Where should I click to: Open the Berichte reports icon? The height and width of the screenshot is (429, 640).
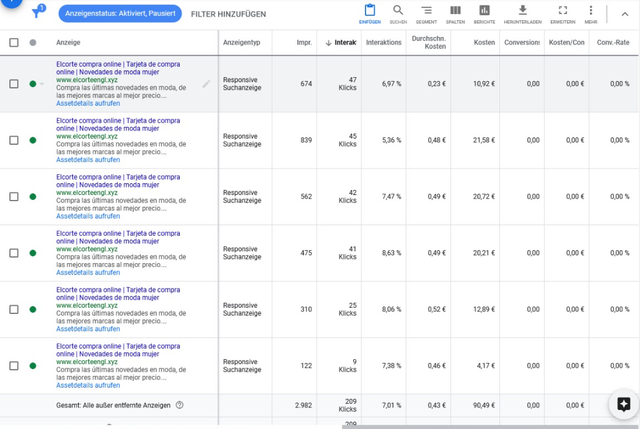click(x=484, y=10)
